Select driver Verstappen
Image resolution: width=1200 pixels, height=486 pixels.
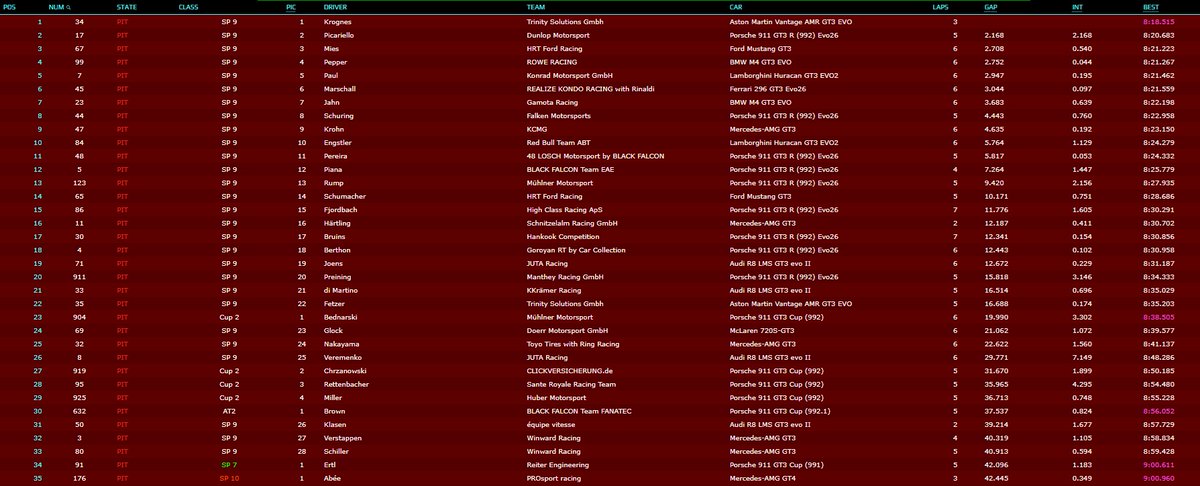click(x=344, y=439)
